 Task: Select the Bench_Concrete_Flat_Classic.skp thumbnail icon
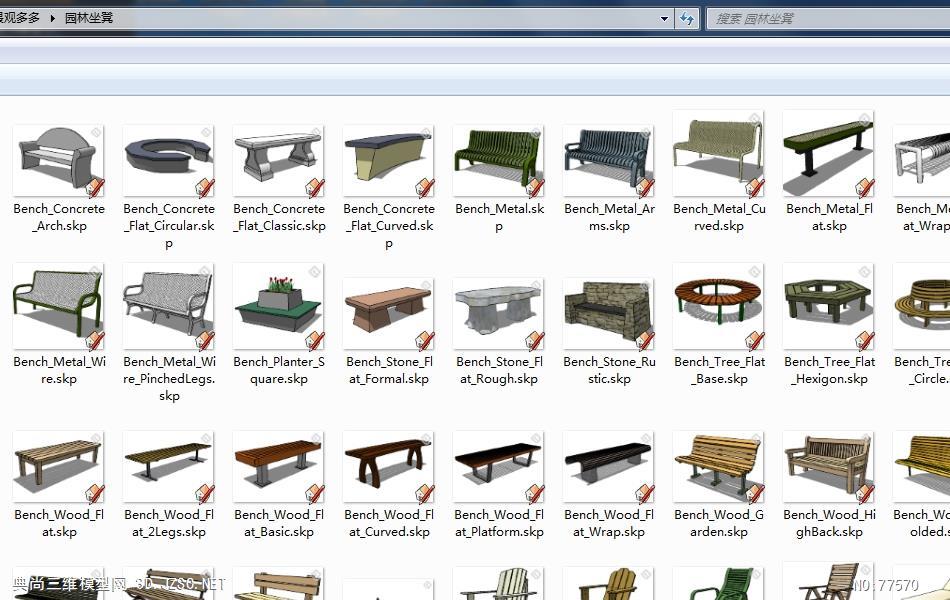[x=279, y=161]
